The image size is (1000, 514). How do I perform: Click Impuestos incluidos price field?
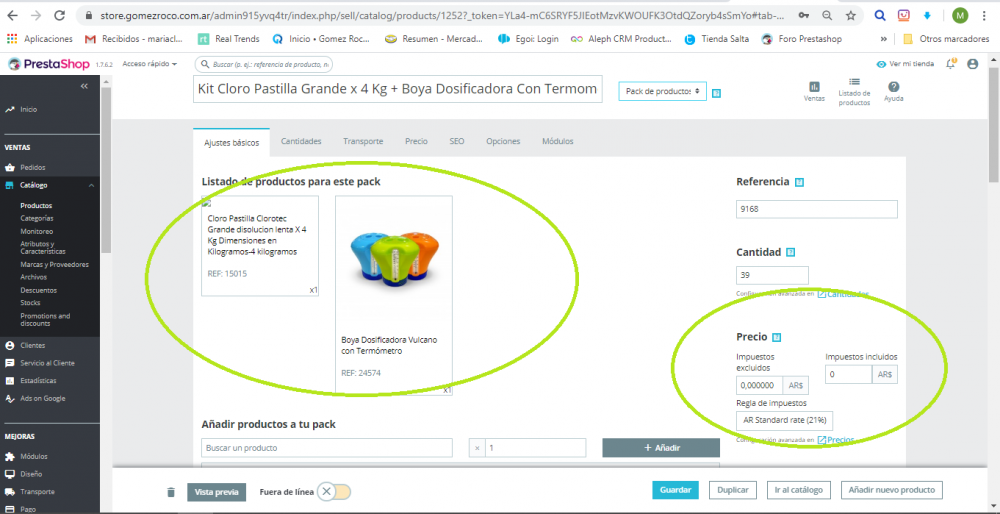click(849, 374)
